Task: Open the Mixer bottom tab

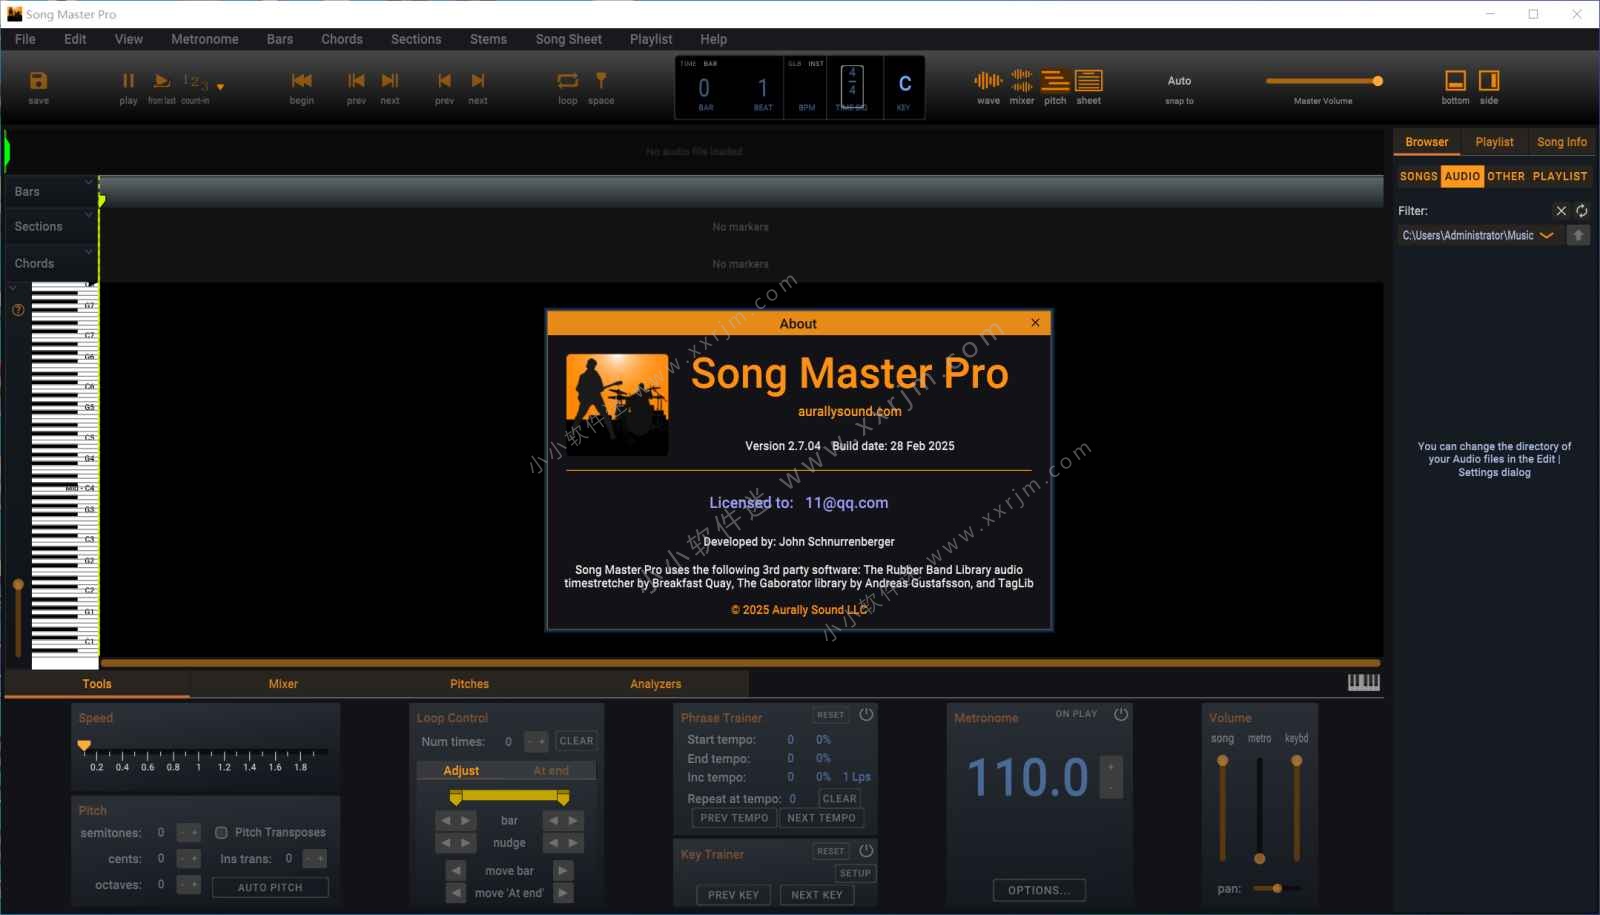Action: [283, 684]
